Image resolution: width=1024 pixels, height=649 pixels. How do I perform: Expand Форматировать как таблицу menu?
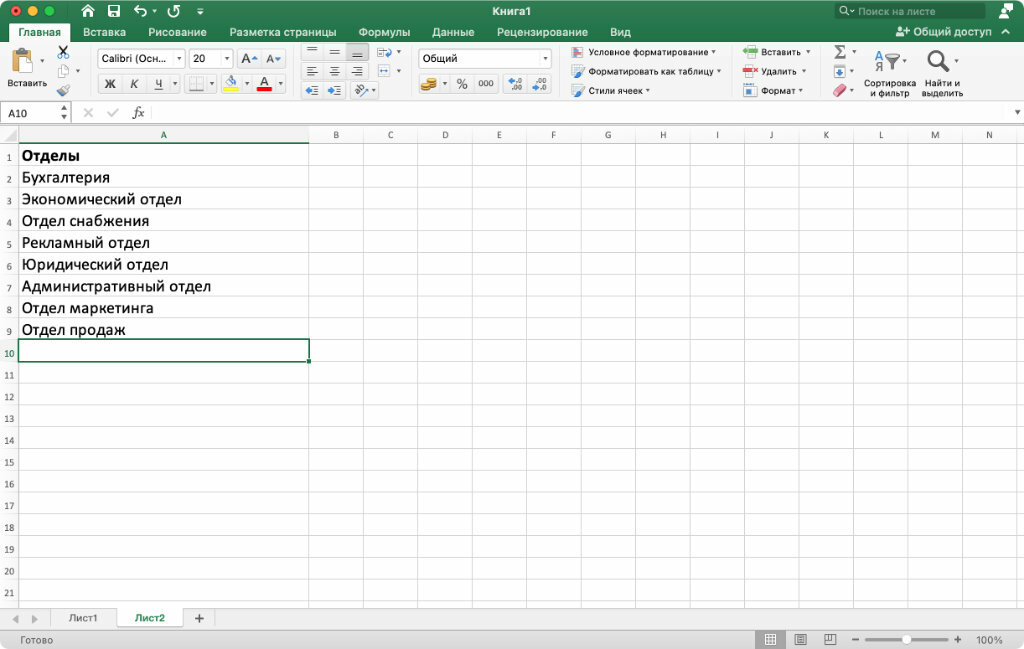(646, 71)
